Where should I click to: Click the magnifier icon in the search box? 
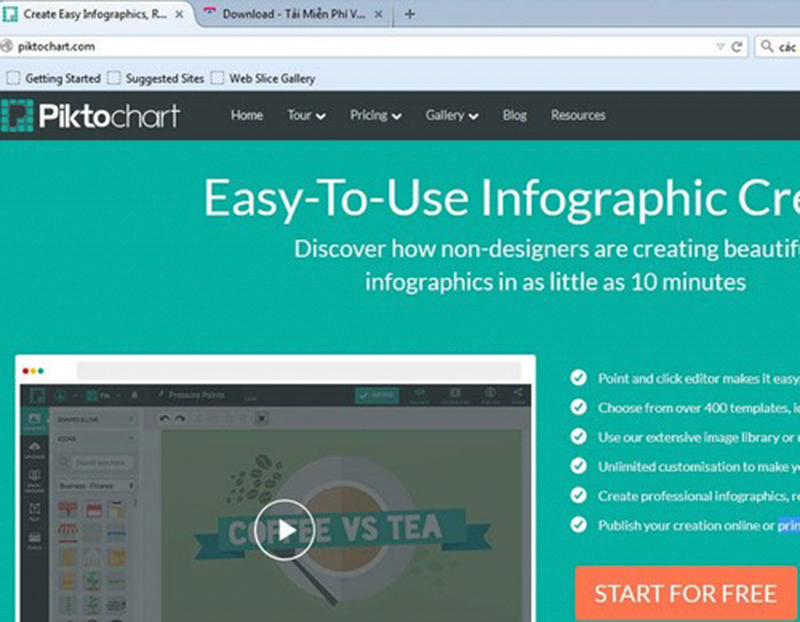point(767,46)
